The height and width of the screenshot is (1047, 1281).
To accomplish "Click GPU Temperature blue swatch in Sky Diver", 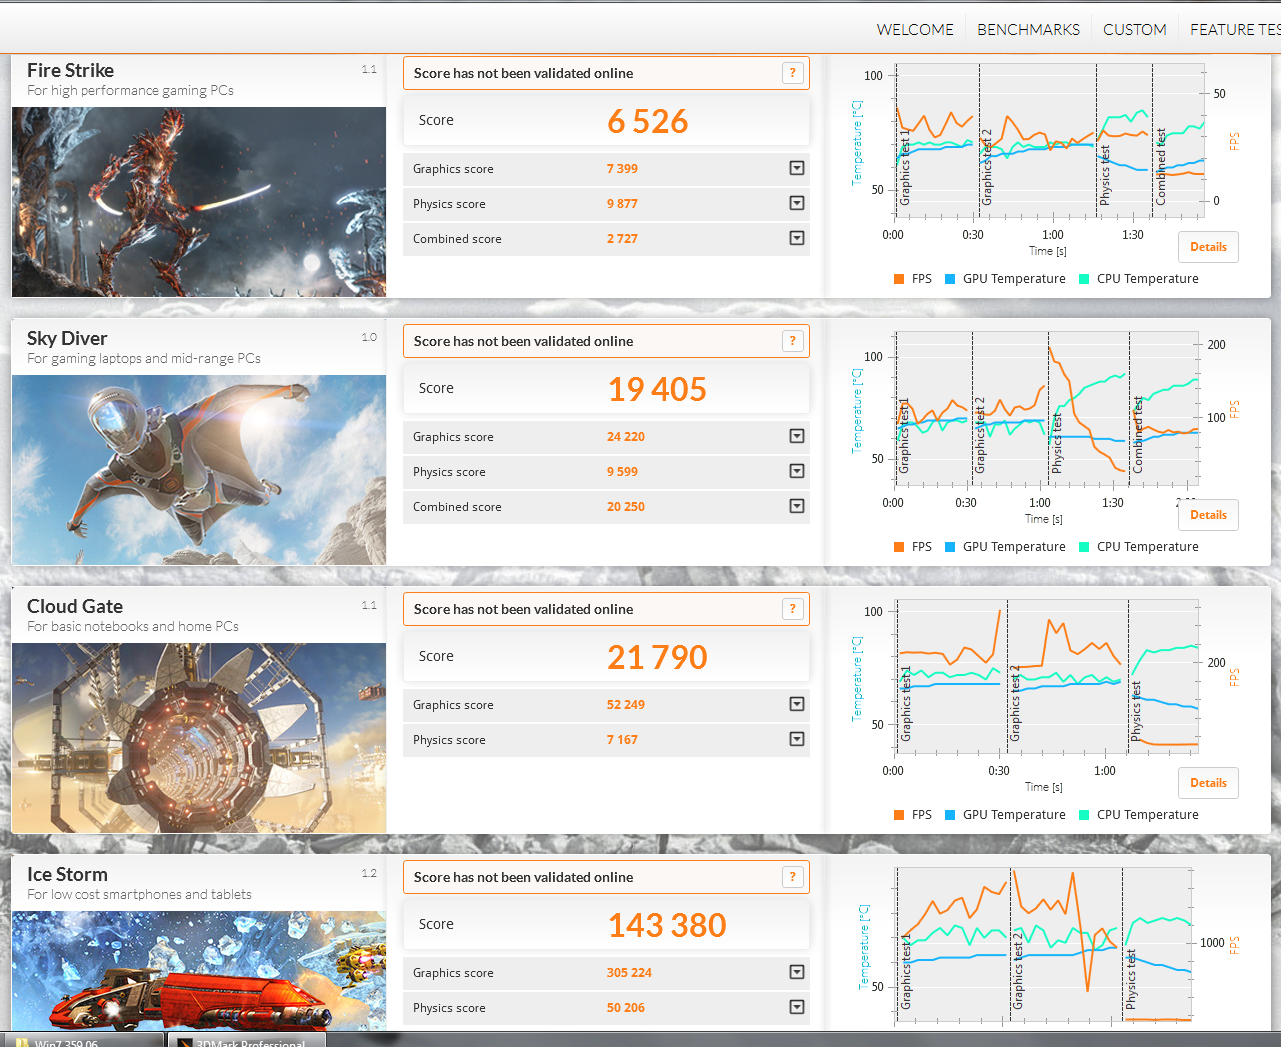I will [x=950, y=547].
